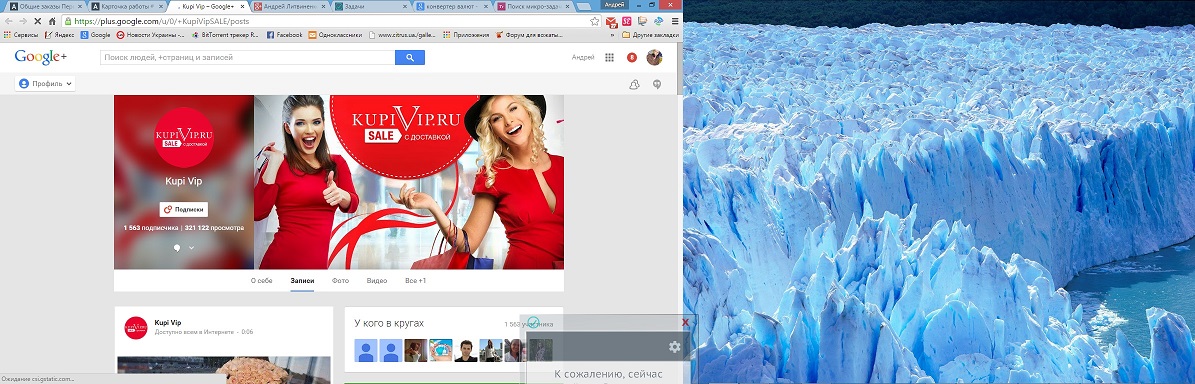Open the user account avatar
The width and height of the screenshot is (1195, 384).
654,57
